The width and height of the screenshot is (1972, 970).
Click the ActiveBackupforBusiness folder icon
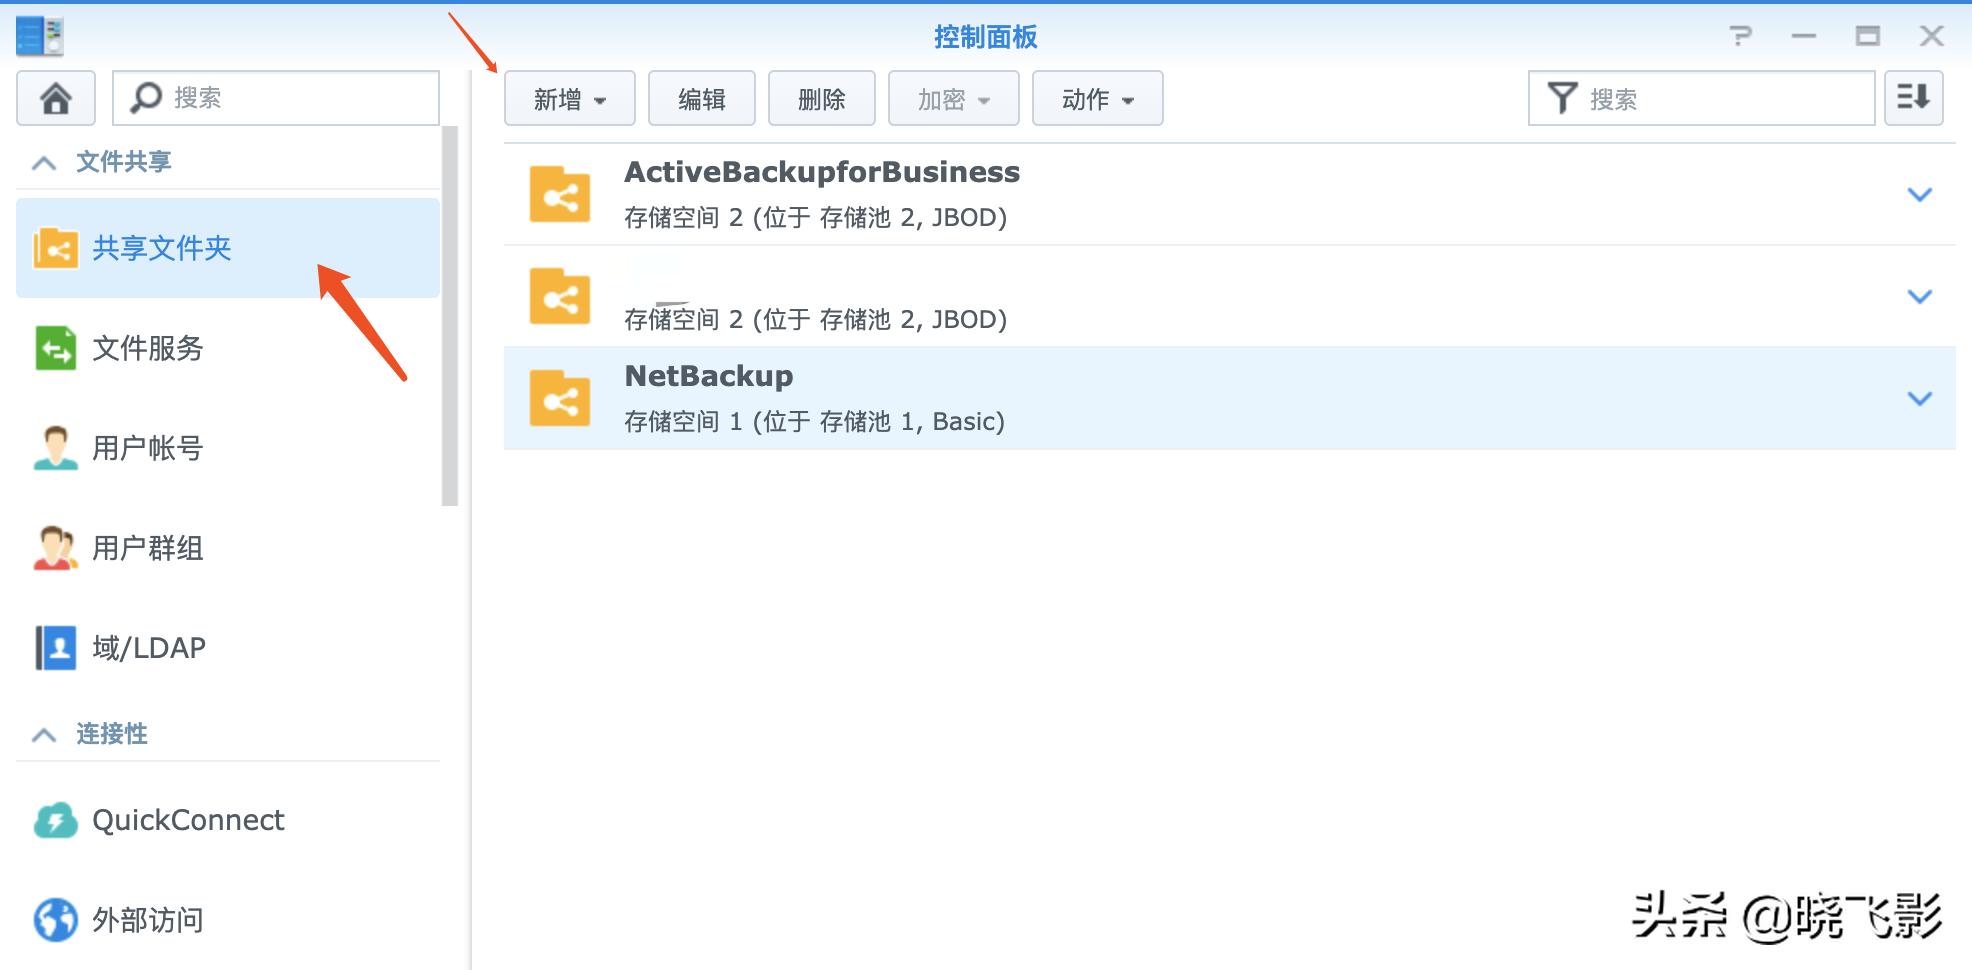click(559, 194)
